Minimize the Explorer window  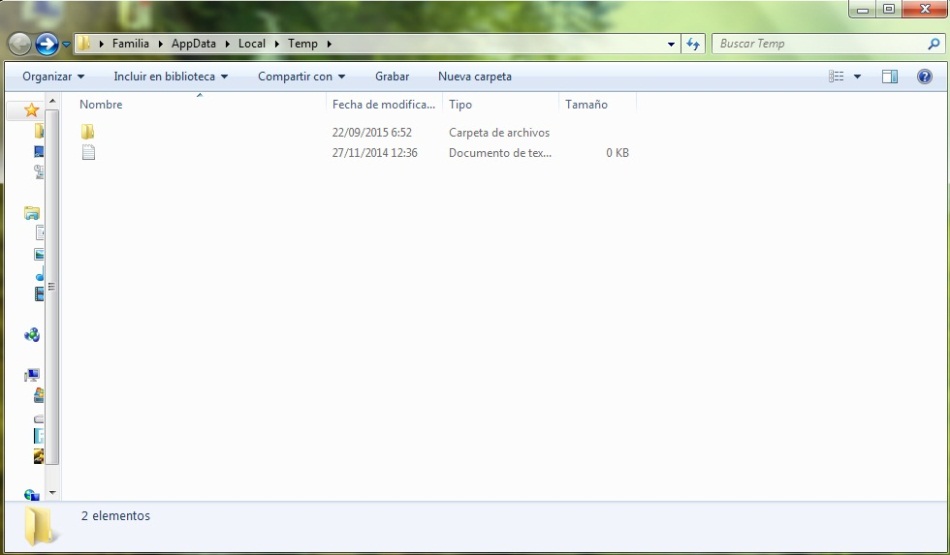coord(862,9)
